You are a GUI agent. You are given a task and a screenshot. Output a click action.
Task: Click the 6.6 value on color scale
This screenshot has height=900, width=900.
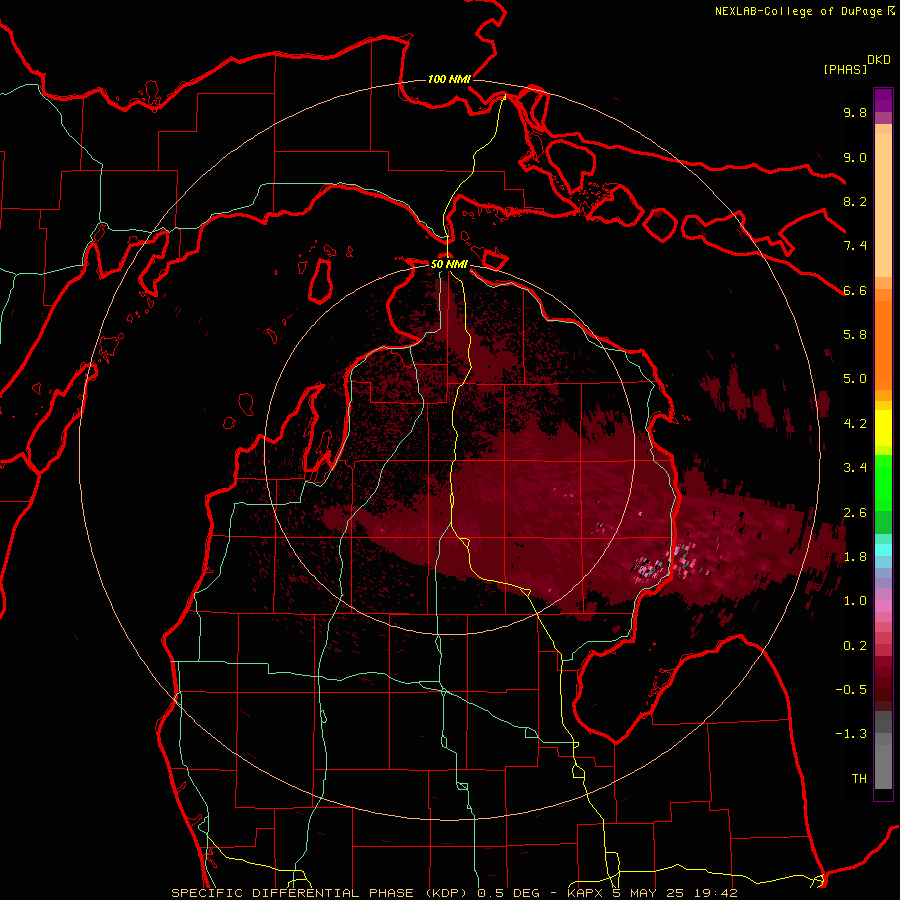855,290
